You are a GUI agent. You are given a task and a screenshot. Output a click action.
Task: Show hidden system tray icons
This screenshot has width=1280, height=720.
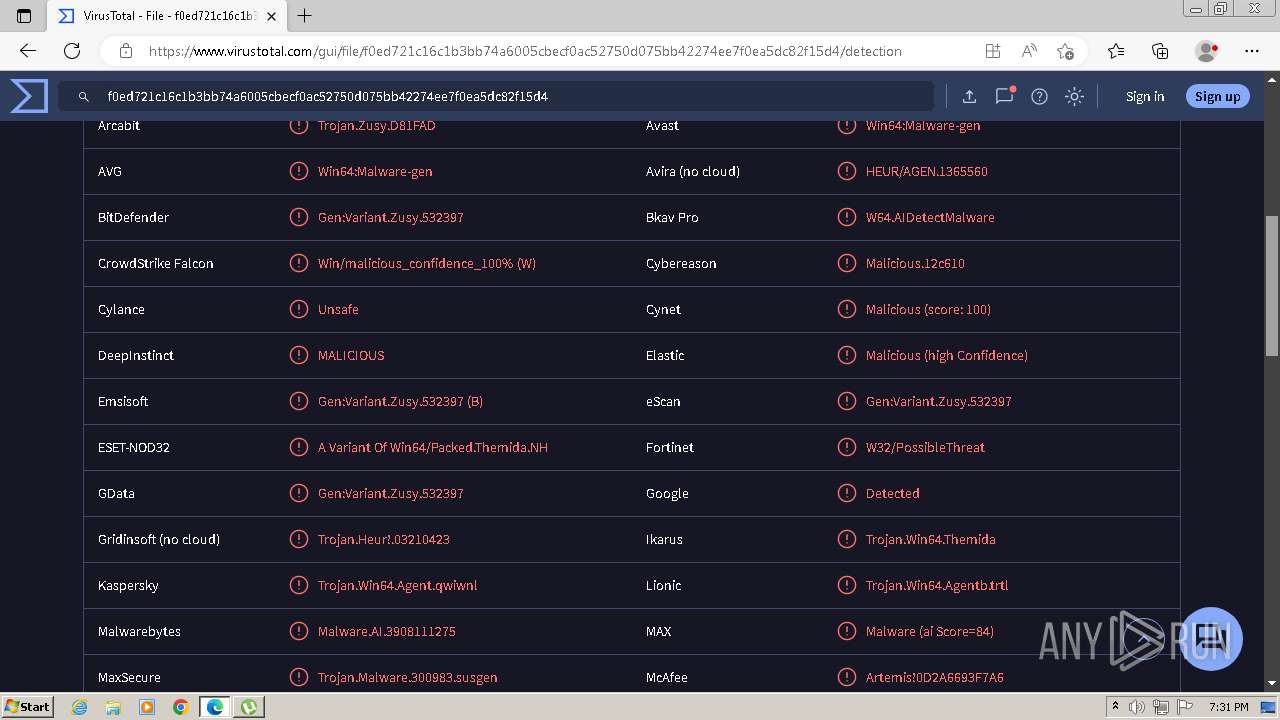[x=1115, y=707]
